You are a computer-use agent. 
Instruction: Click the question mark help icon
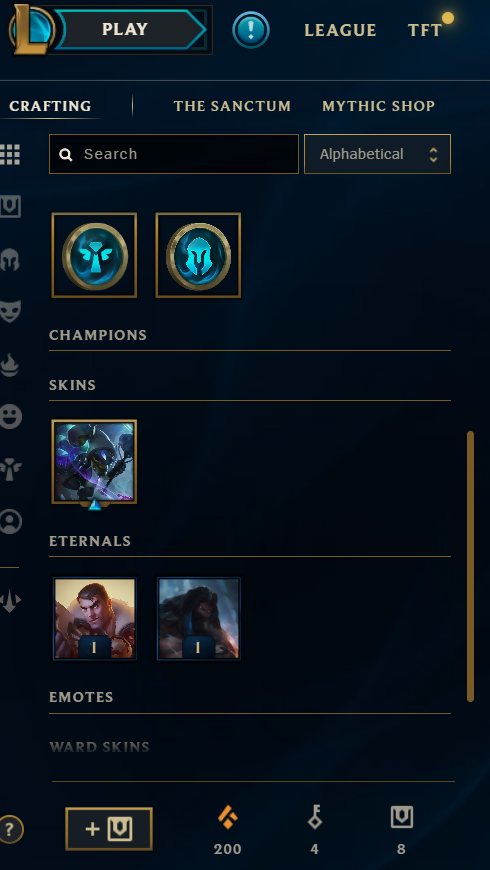(x=11, y=829)
